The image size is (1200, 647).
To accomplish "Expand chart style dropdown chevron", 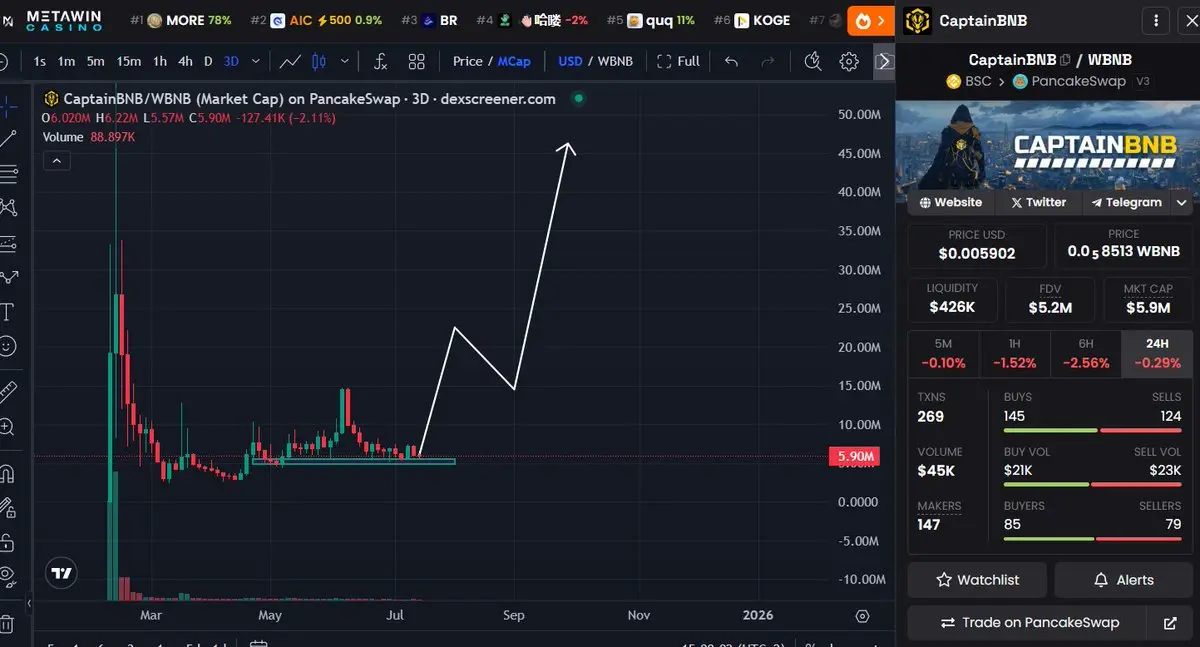I will tap(345, 61).
